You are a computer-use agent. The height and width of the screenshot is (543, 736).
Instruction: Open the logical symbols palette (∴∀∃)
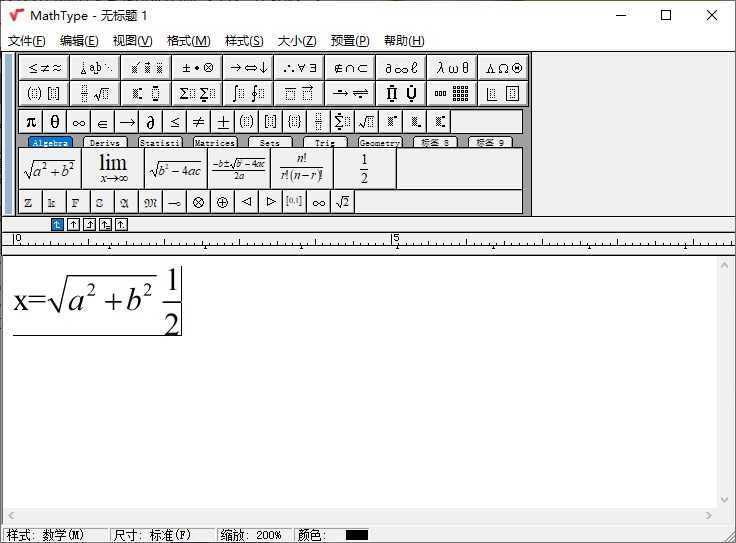pyautogui.click(x=299, y=68)
